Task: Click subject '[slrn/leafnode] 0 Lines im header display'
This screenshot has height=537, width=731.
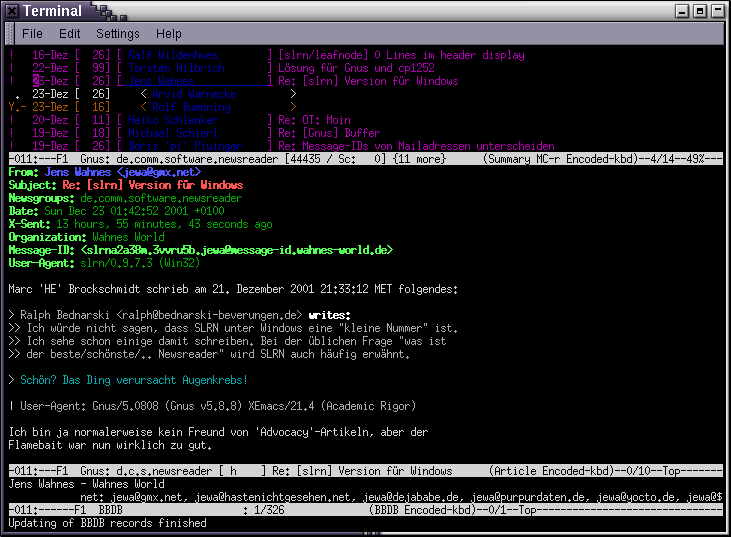Action: pos(401,55)
